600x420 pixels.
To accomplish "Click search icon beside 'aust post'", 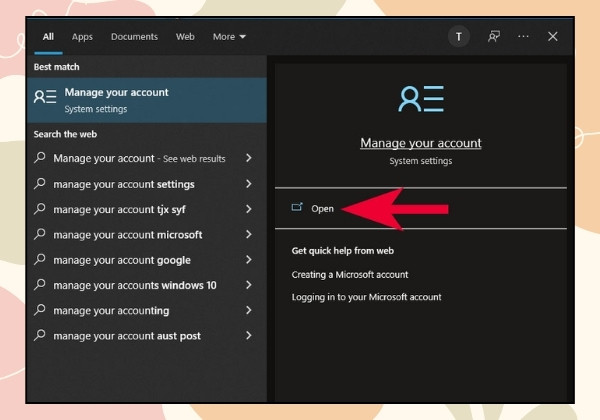I will pos(40,335).
